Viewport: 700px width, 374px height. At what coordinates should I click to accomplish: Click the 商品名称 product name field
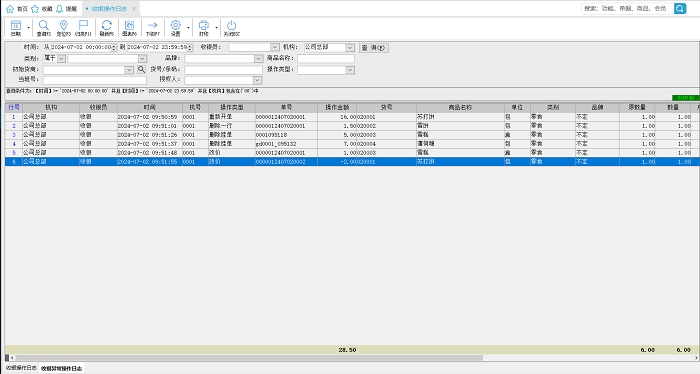pyautogui.click(x=326, y=58)
